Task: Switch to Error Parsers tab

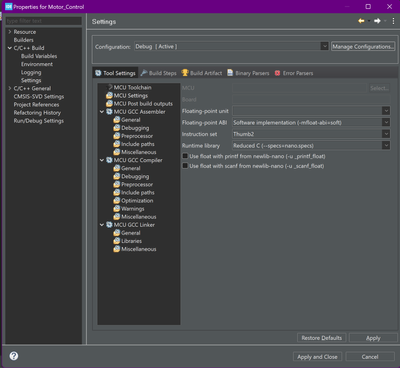Action: [x=294, y=73]
